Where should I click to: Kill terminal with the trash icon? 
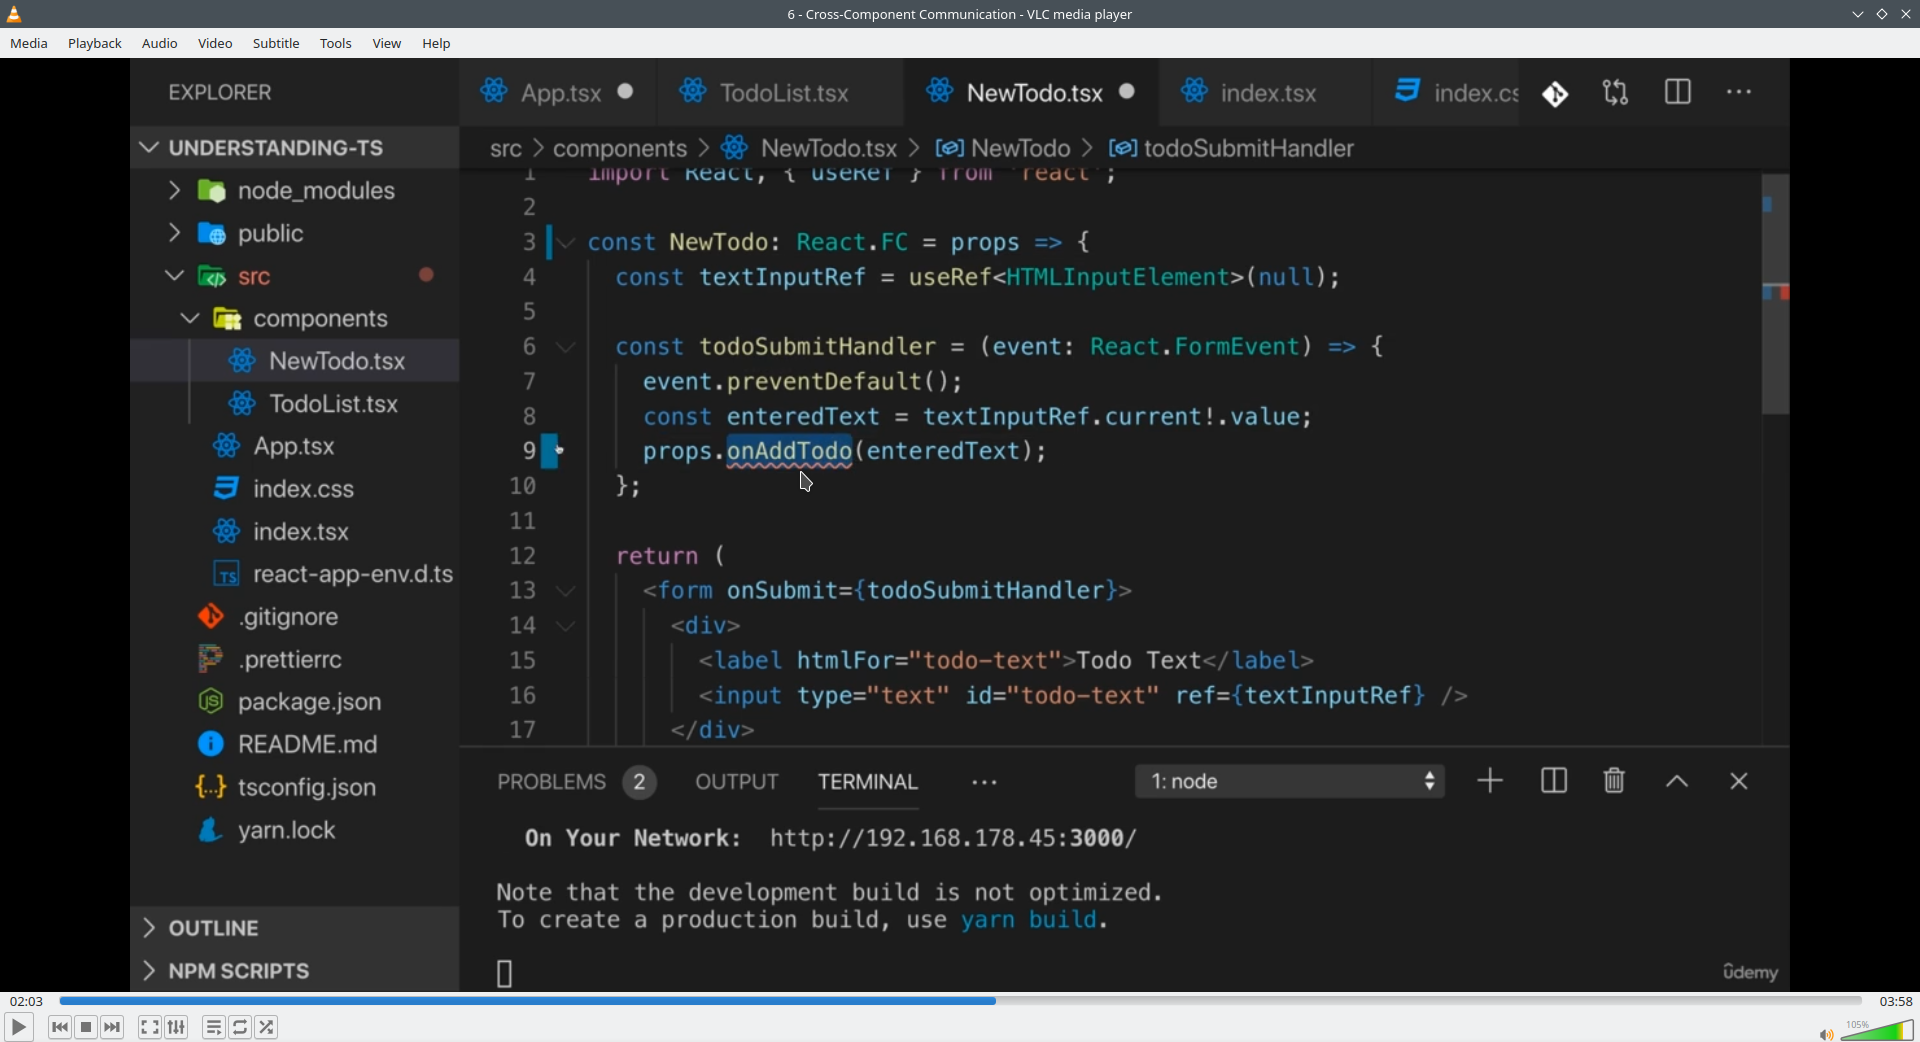point(1614,781)
